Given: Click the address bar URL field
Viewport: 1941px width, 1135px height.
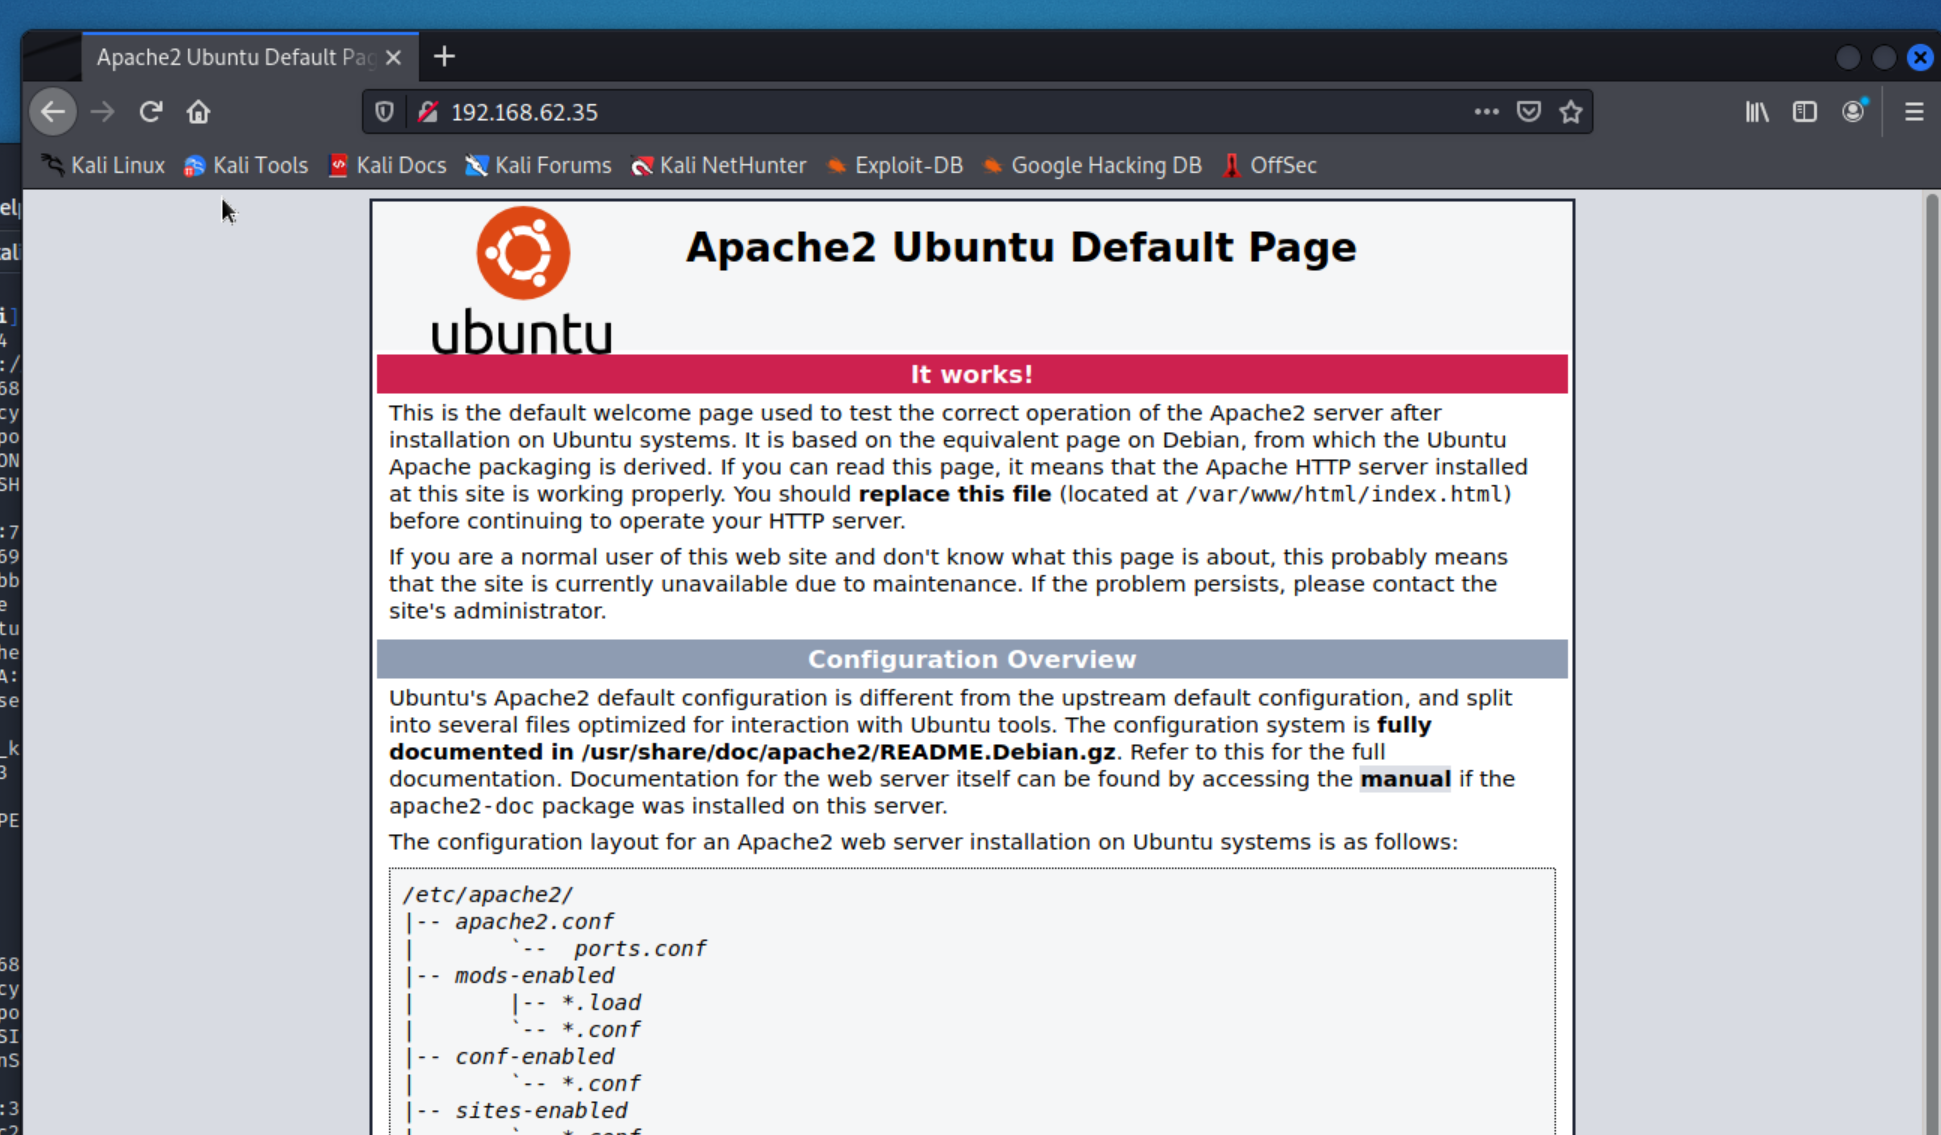Looking at the screenshot, I should pyautogui.click(x=900, y=112).
